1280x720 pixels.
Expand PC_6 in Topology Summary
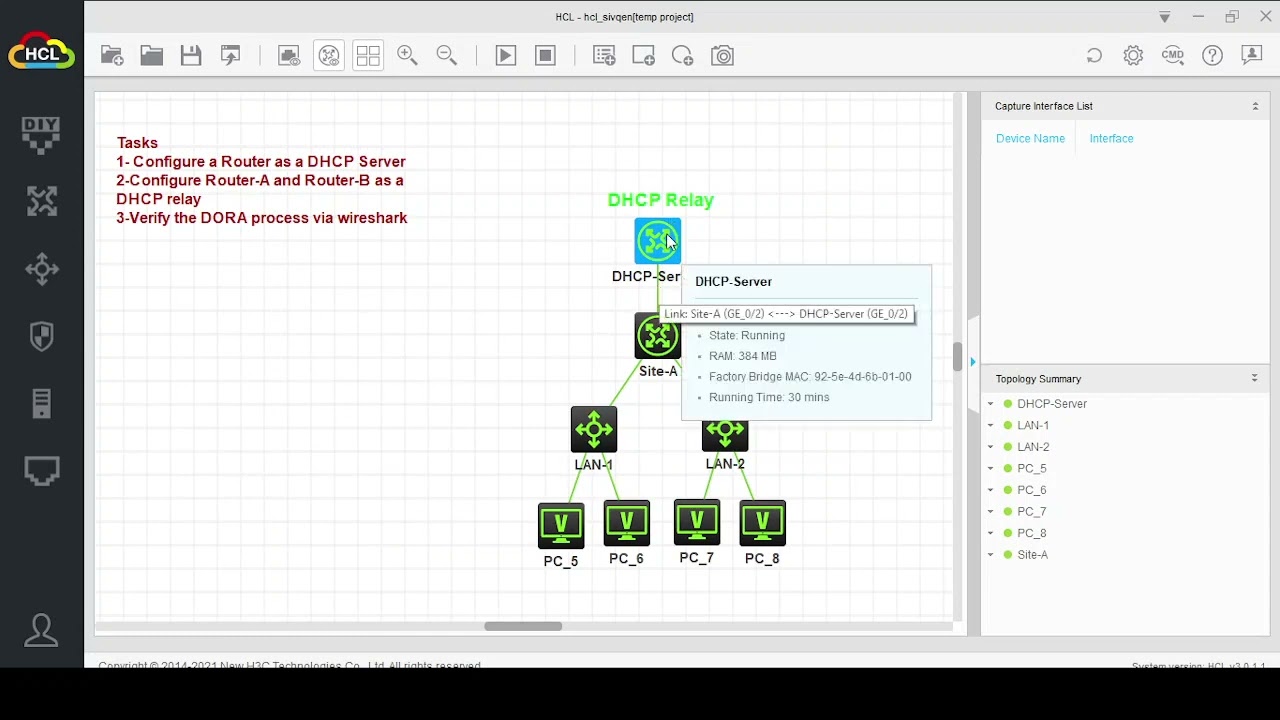(991, 490)
